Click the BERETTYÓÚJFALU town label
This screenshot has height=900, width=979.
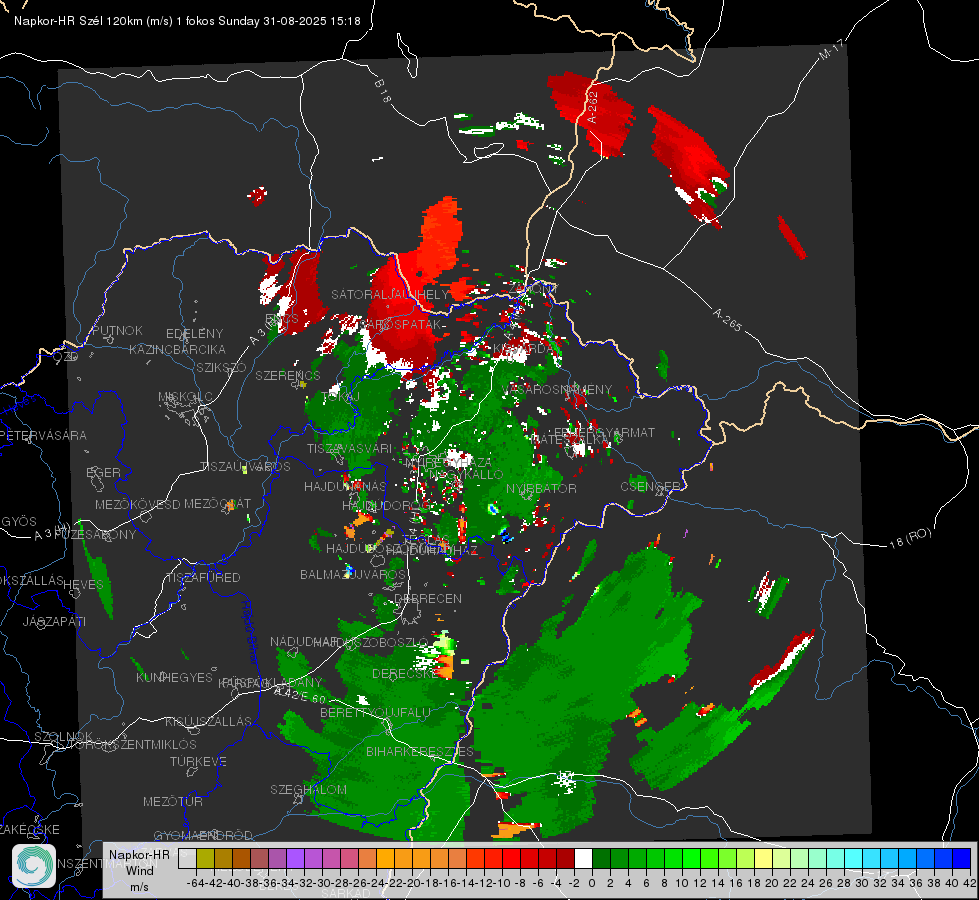tap(375, 713)
